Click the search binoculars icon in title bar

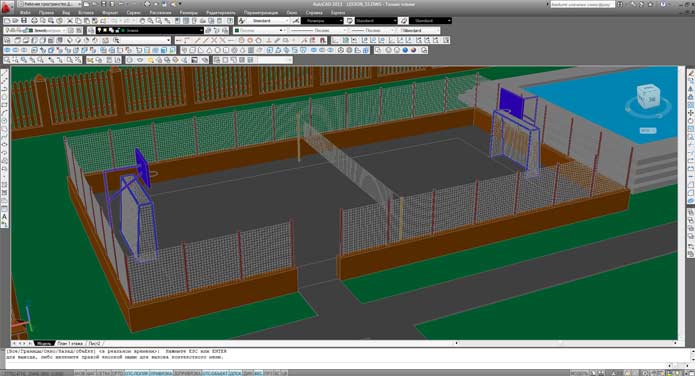pyautogui.click(x=620, y=4)
